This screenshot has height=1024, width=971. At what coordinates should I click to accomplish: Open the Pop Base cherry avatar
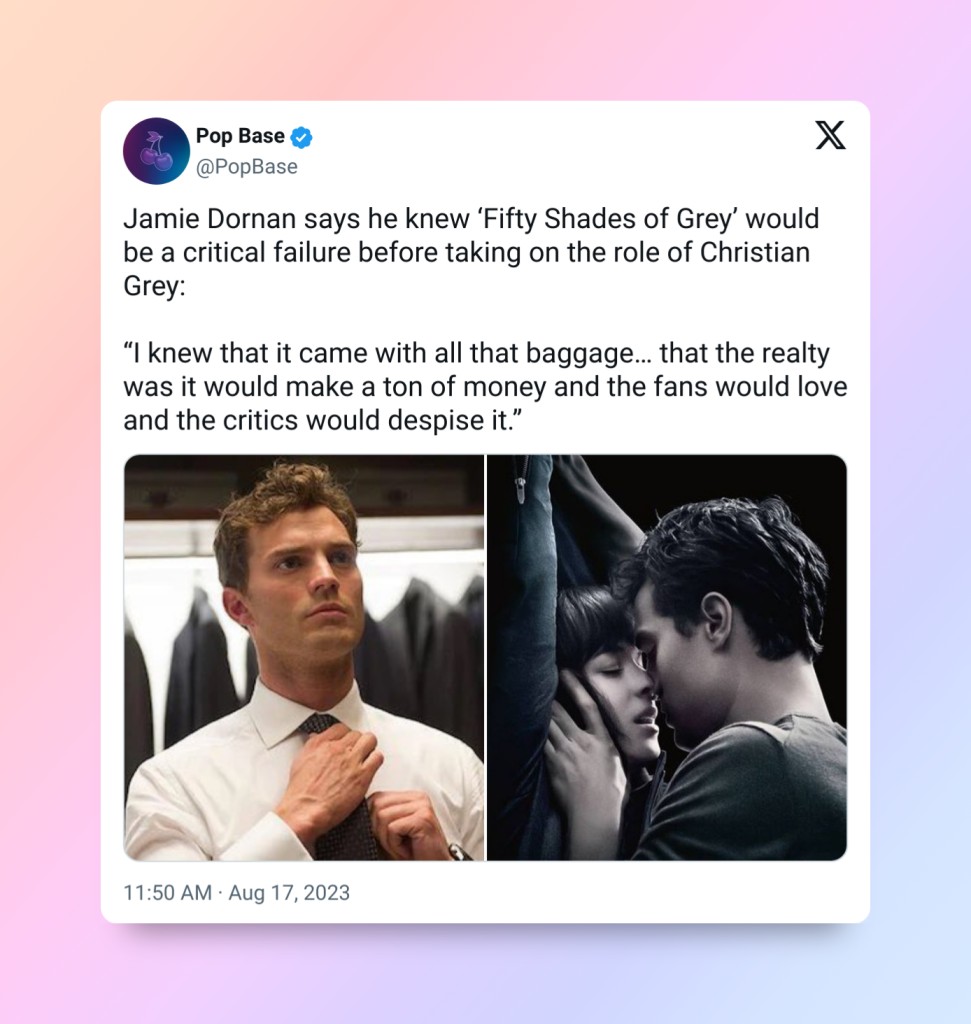tap(156, 151)
